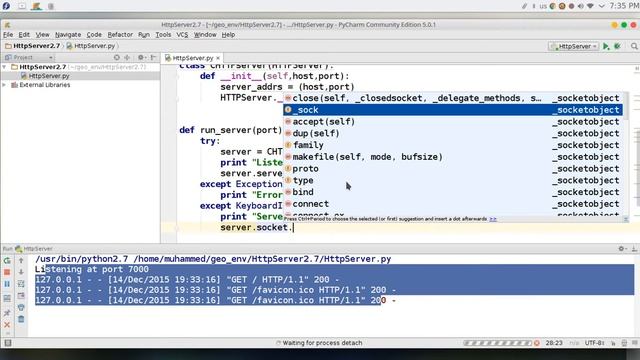Hide the Project tool window
640x360 pixels.
(x=153, y=58)
